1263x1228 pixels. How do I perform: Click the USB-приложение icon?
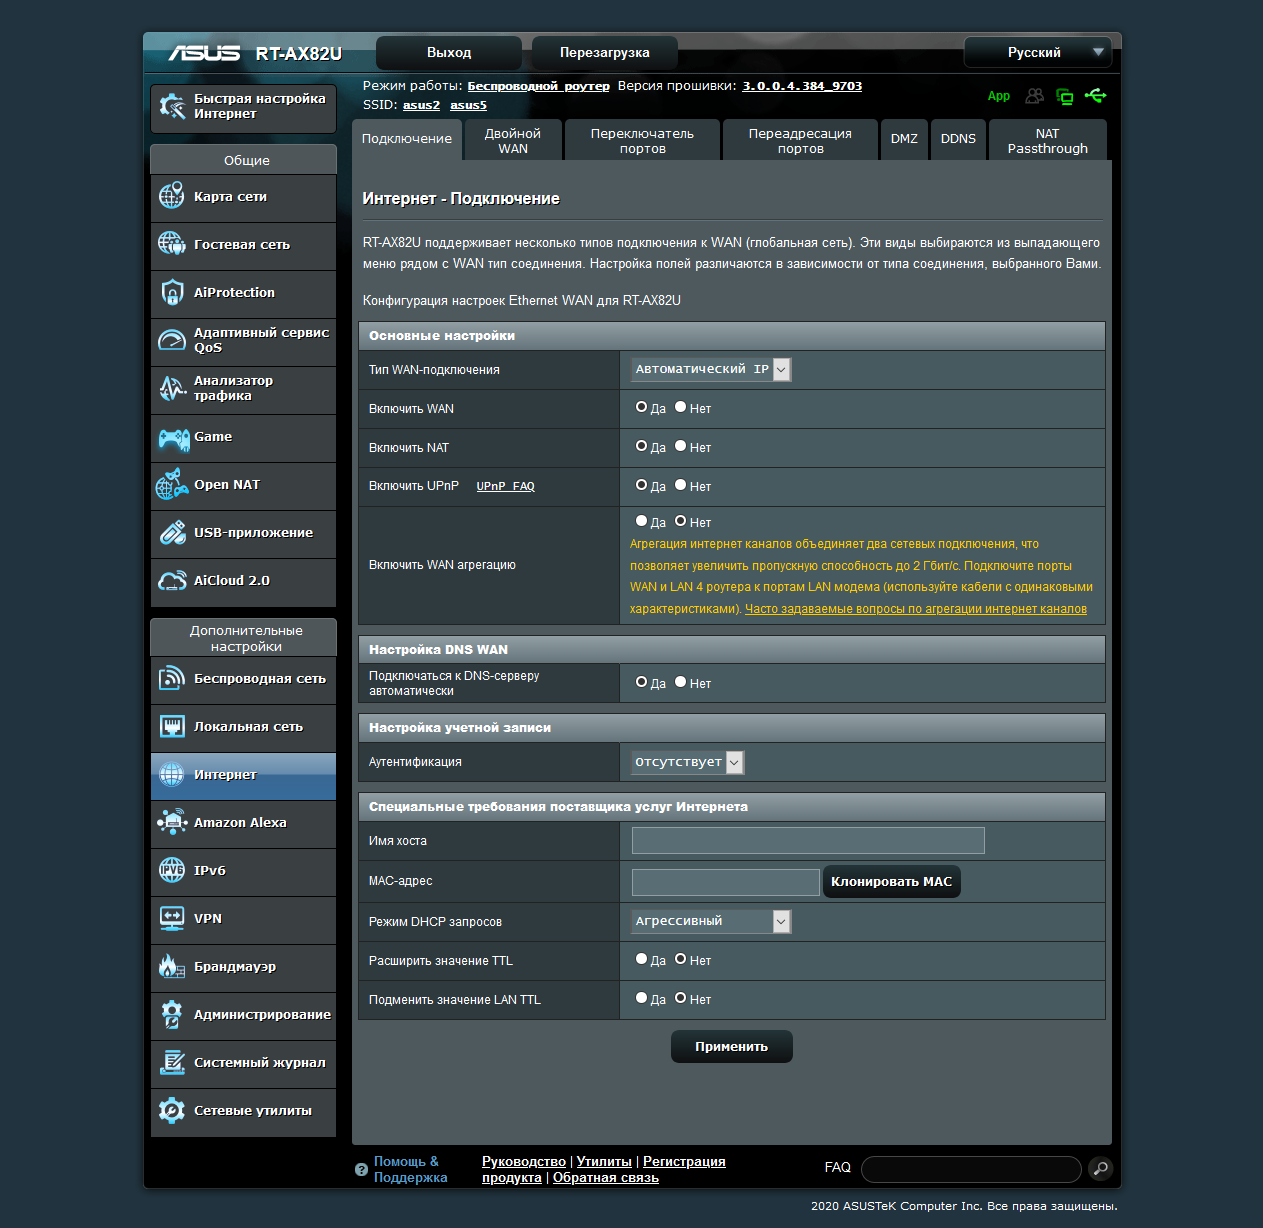172,532
